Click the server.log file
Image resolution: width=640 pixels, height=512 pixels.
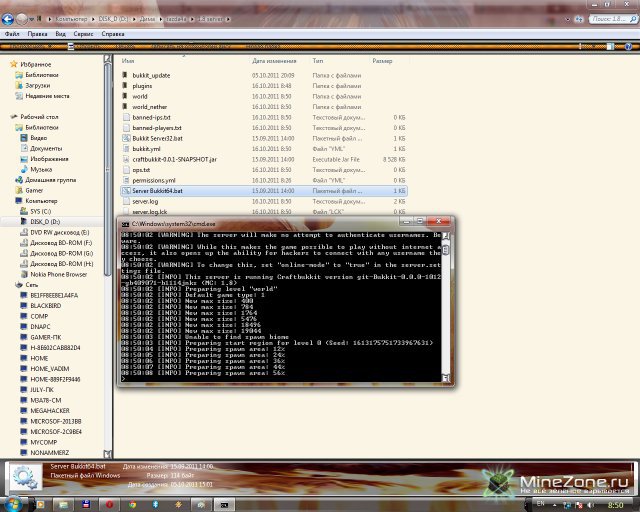coord(146,201)
